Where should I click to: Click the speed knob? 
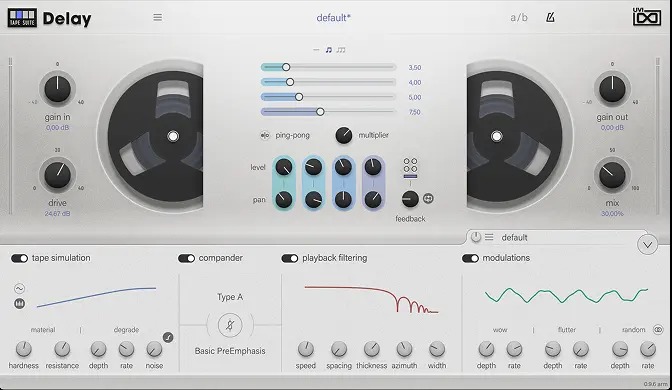pos(306,349)
